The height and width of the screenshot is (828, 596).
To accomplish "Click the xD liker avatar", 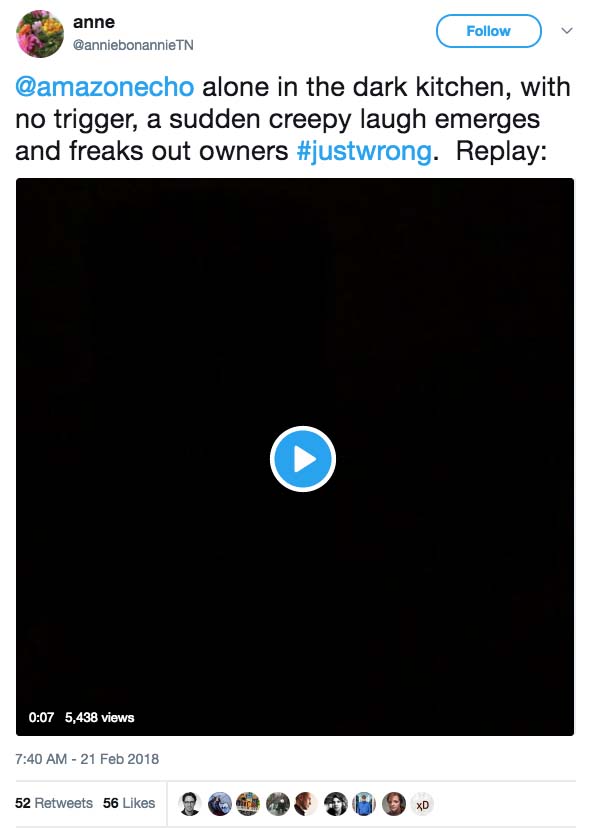I will click(422, 804).
